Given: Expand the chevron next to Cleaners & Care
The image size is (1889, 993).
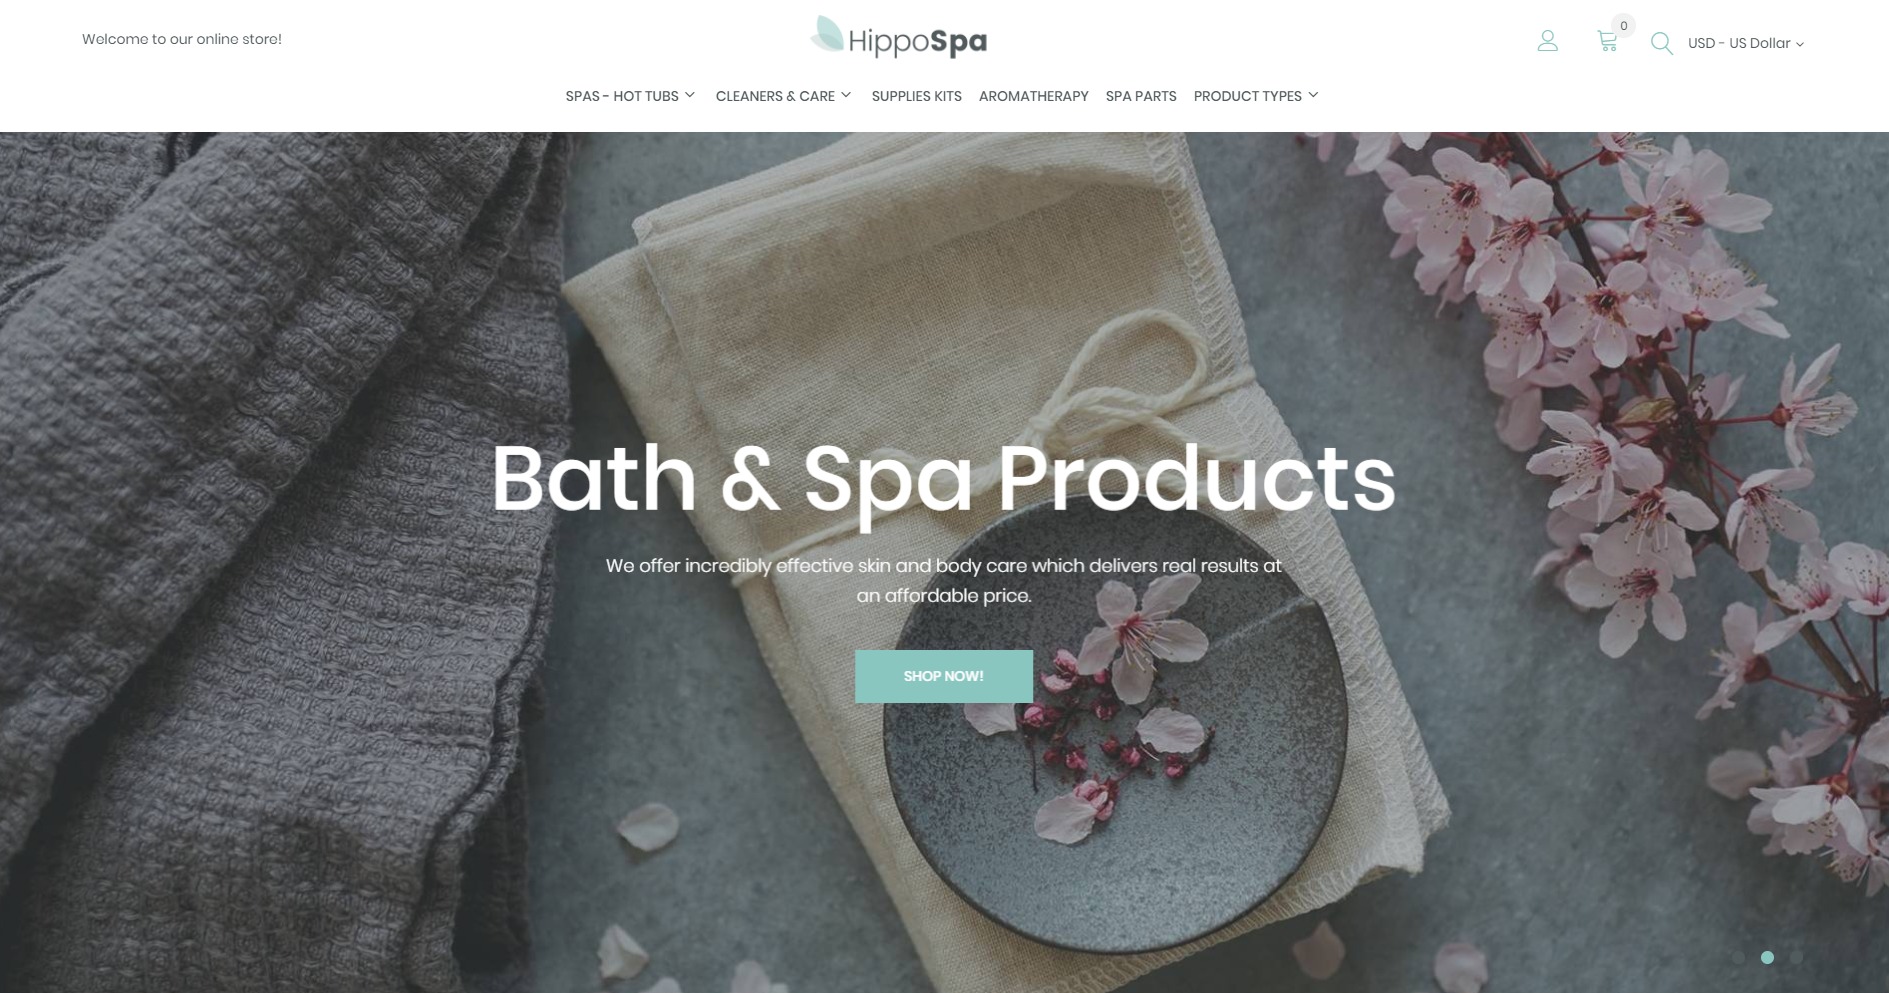Looking at the screenshot, I should pos(846,95).
